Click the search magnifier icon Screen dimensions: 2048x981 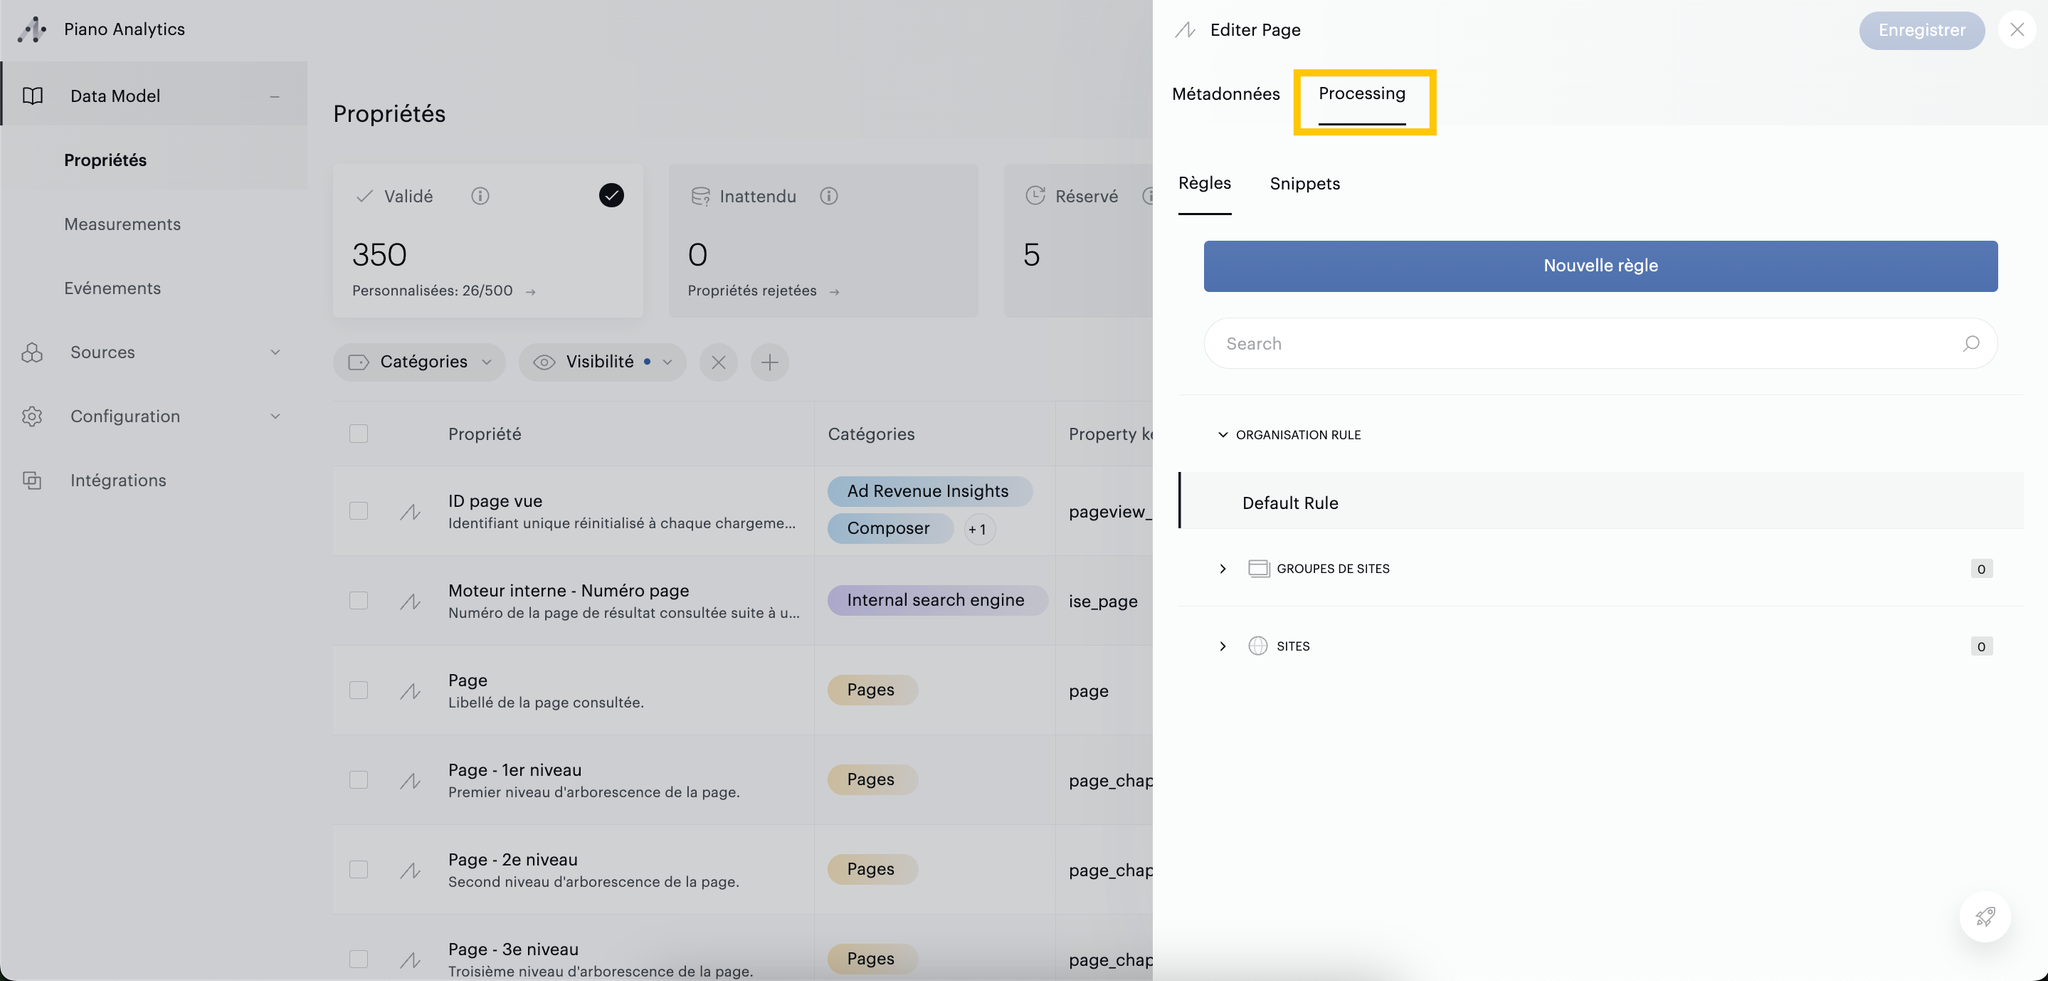tap(1970, 344)
